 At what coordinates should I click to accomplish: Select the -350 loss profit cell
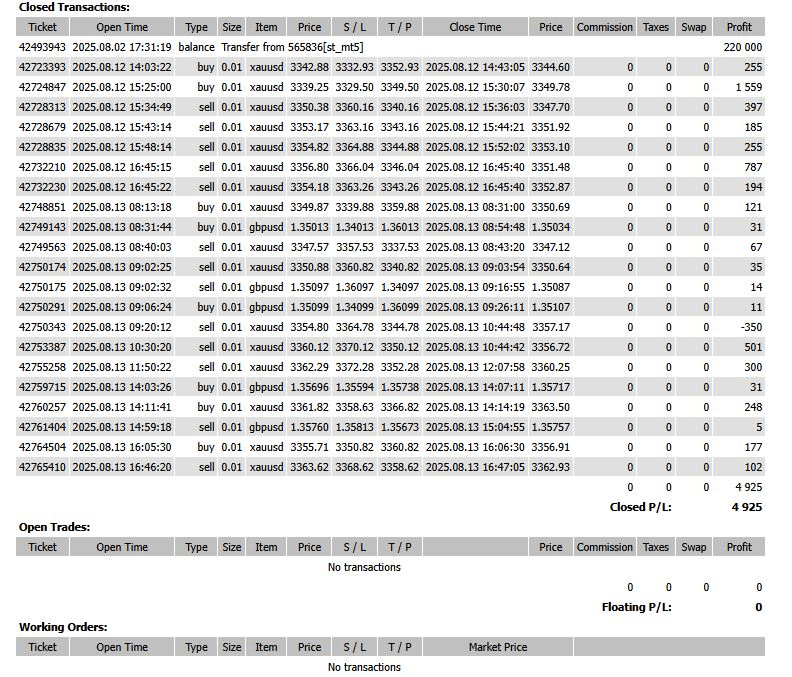749,327
